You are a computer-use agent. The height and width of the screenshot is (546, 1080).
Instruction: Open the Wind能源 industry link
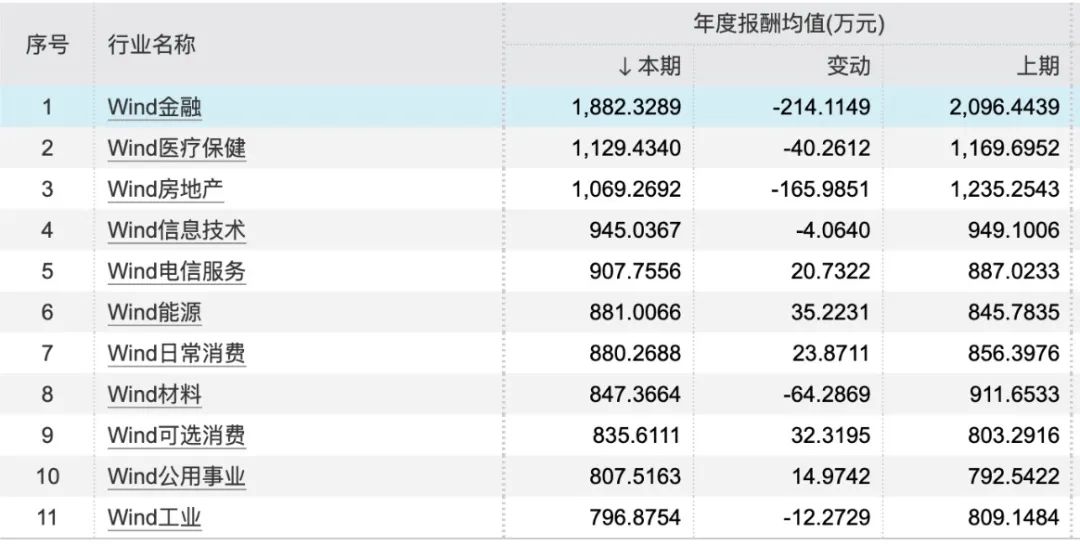coord(154,312)
